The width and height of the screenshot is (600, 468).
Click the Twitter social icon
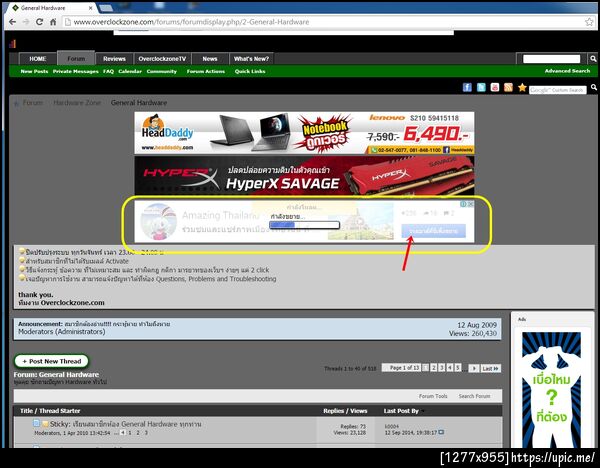(481, 87)
